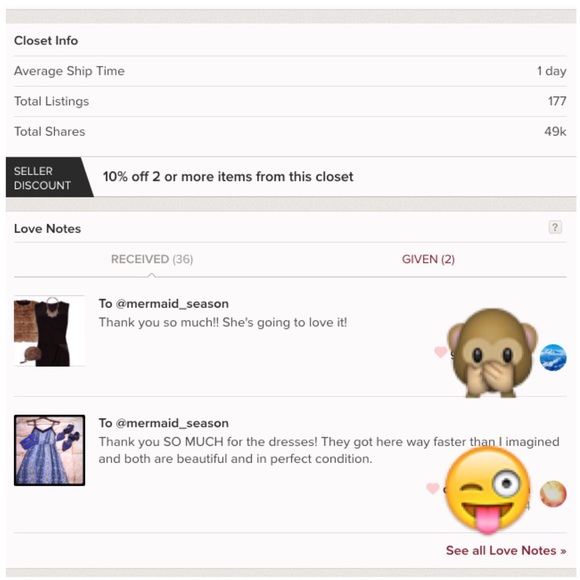The height and width of the screenshot is (580, 580).
Task: Click the Love Notes help question-mark icon
Action: [555, 227]
